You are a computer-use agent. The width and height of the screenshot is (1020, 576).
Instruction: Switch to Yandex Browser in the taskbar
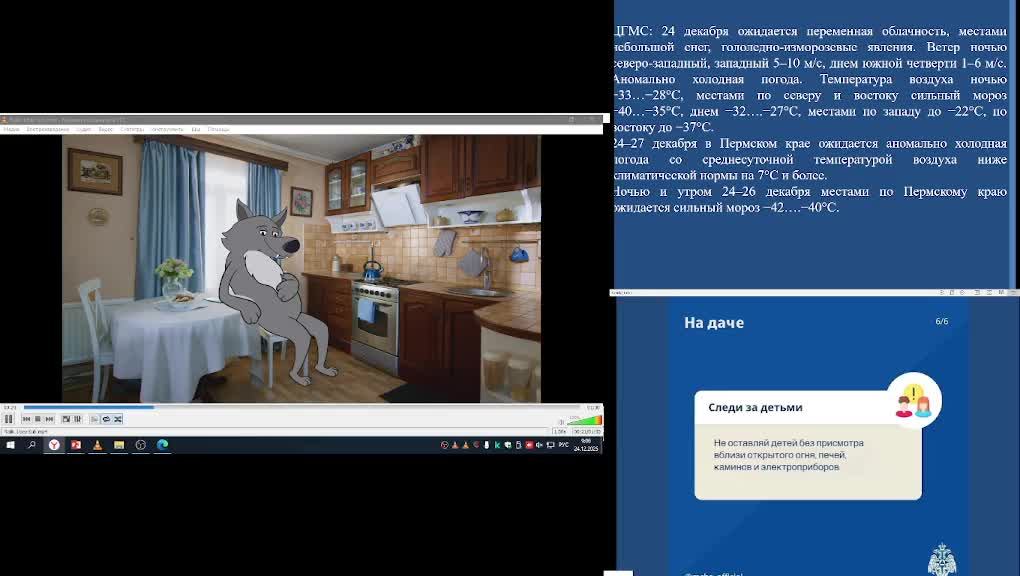coord(54,445)
